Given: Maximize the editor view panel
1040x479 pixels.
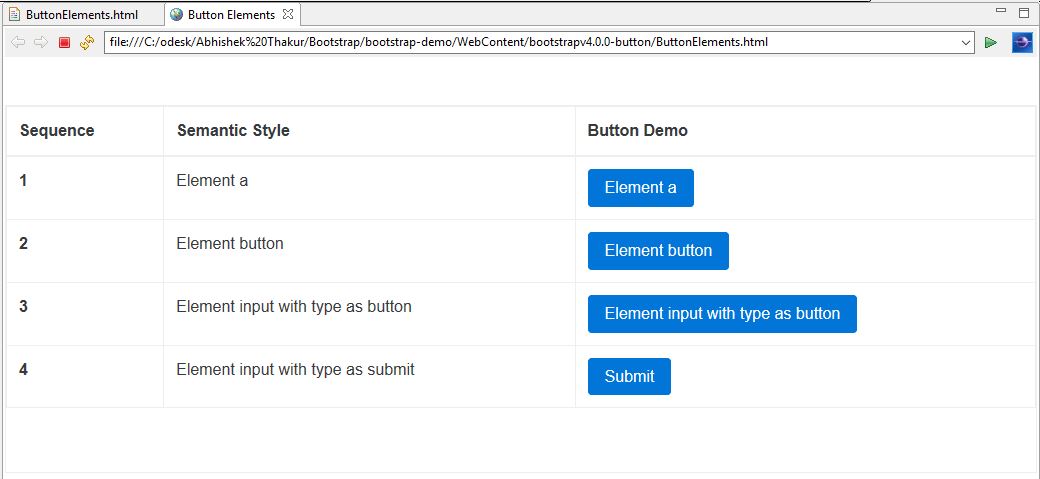Looking at the screenshot, I should point(1023,13).
